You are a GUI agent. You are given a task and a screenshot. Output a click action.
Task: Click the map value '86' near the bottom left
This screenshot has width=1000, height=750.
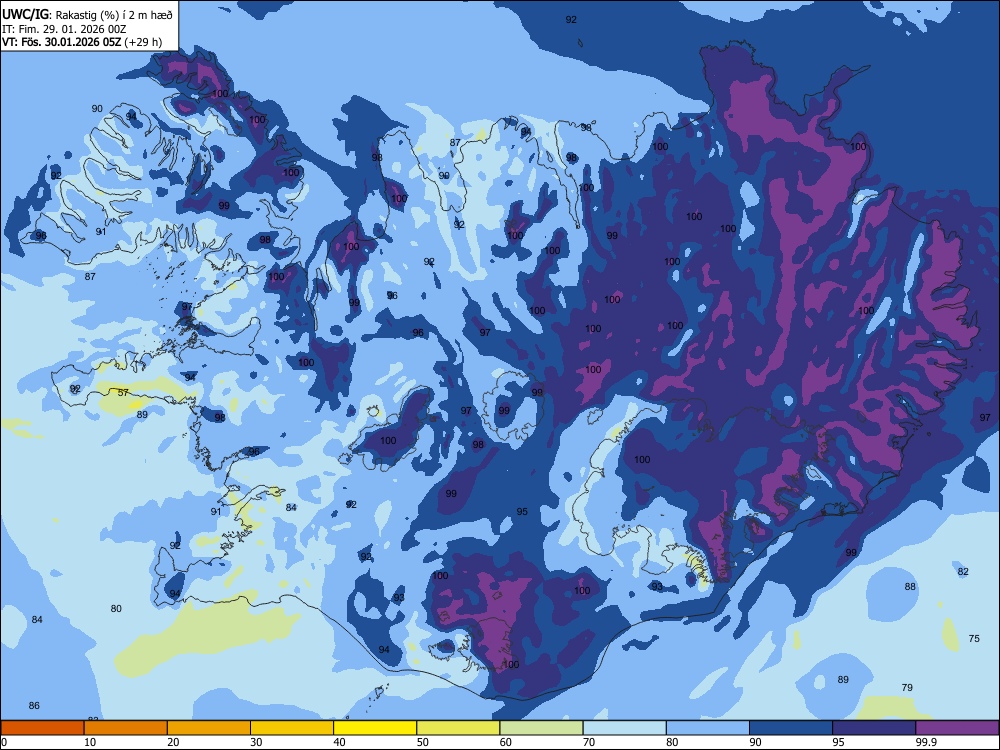click(34, 705)
